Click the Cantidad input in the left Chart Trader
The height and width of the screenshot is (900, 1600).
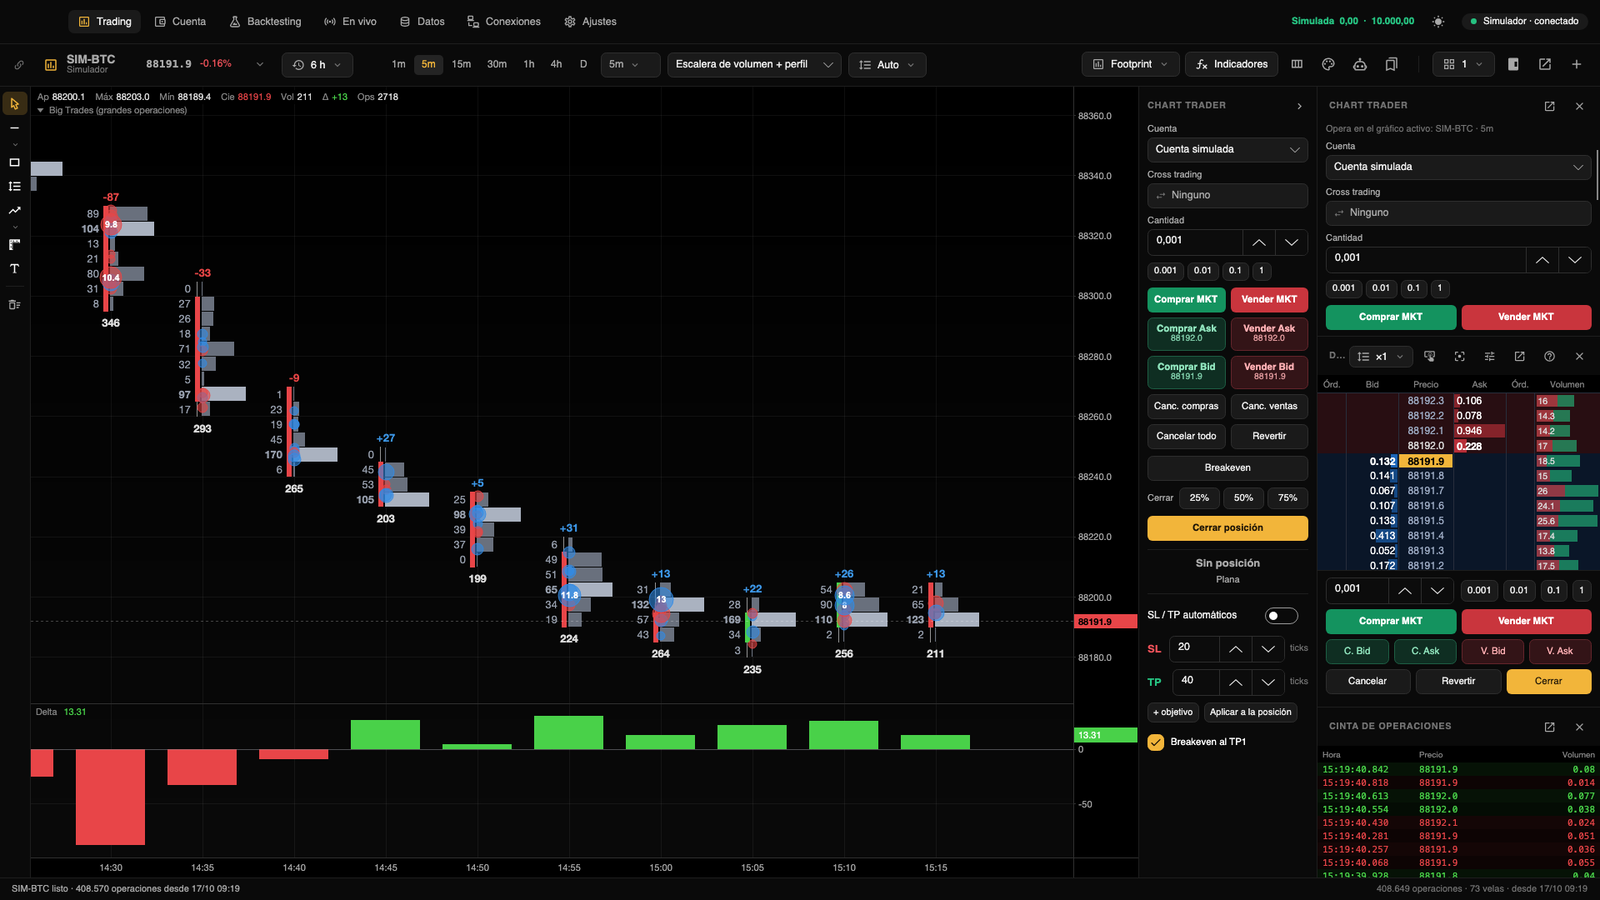1195,241
